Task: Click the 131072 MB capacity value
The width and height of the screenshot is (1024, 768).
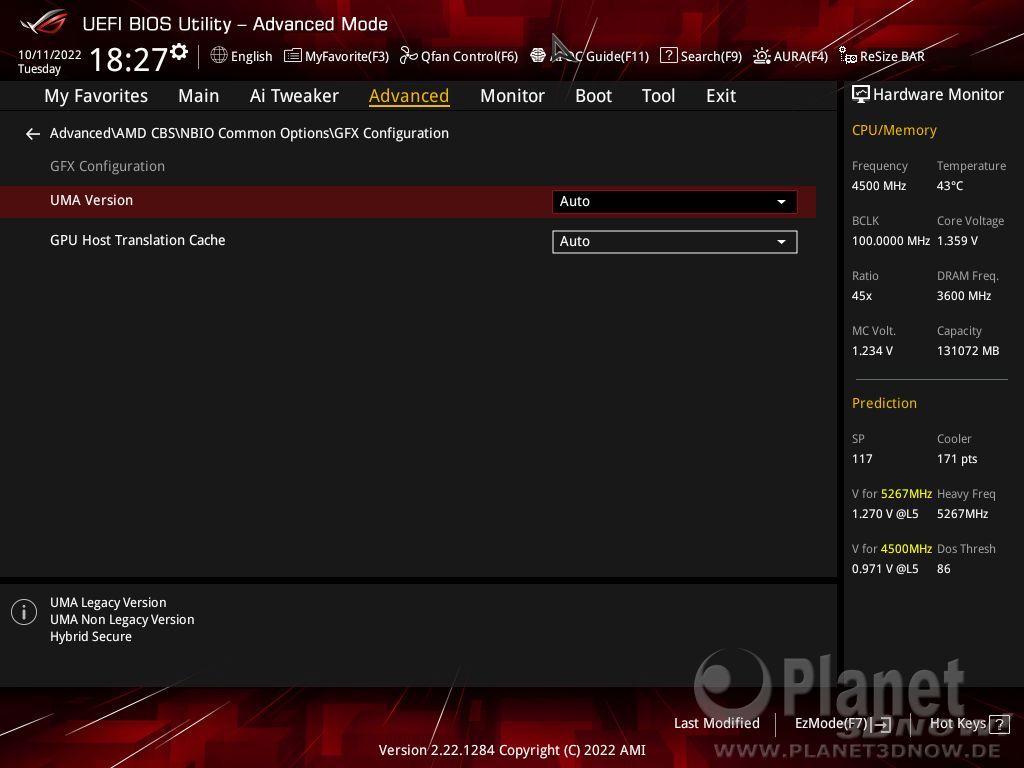Action: pos(968,351)
